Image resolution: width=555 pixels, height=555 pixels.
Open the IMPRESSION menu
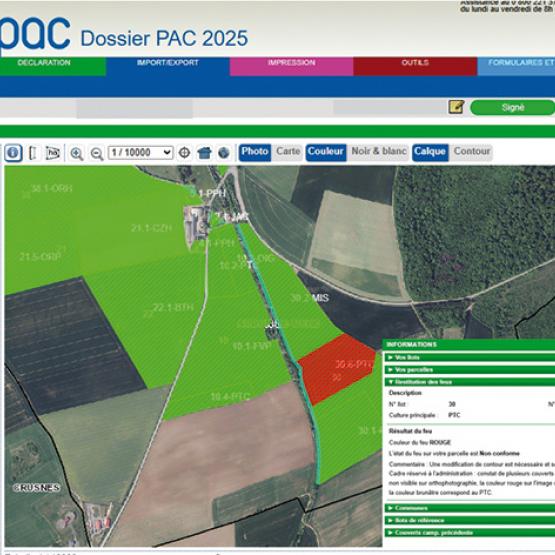(x=291, y=66)
